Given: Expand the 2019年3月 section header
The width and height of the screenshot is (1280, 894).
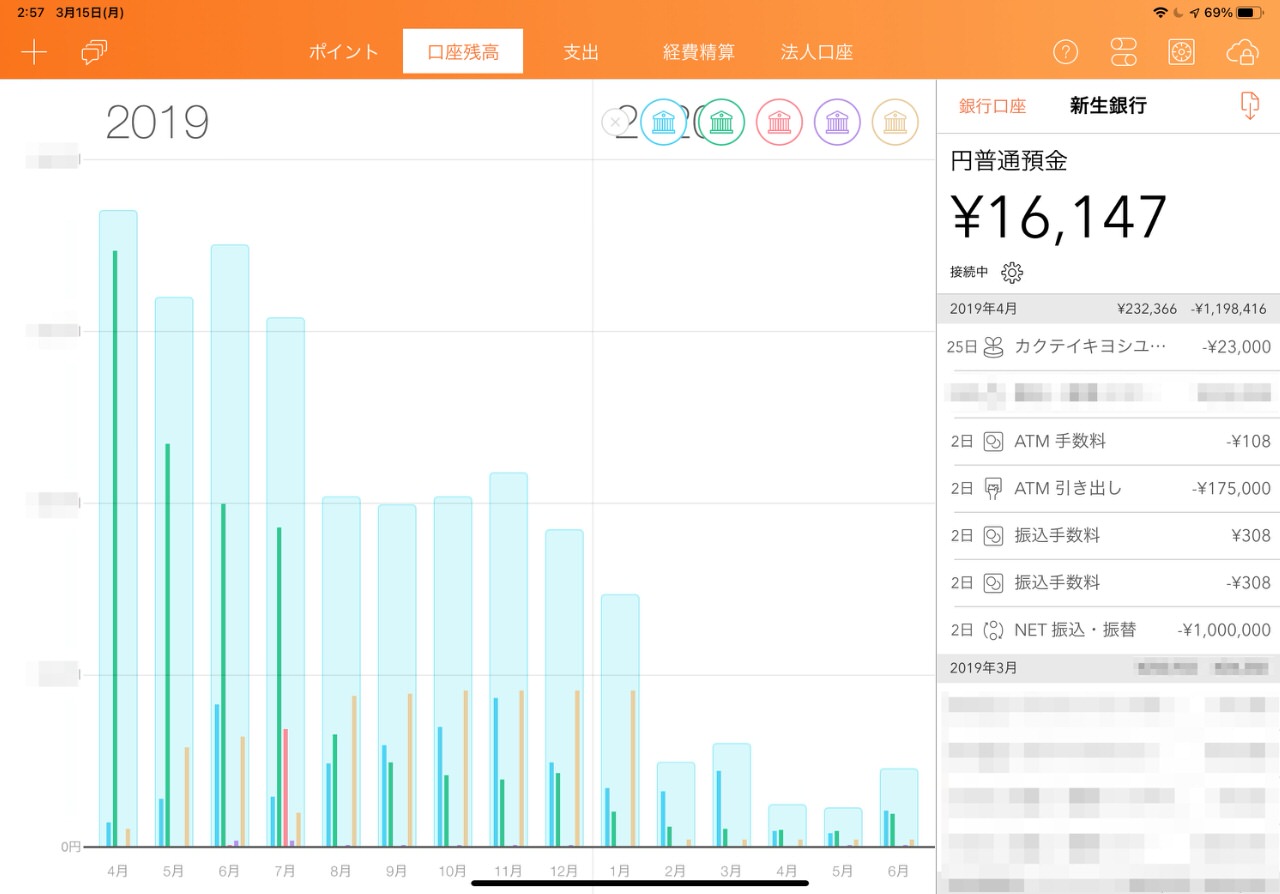Looking at the screenshot, I should (1108, 668).
